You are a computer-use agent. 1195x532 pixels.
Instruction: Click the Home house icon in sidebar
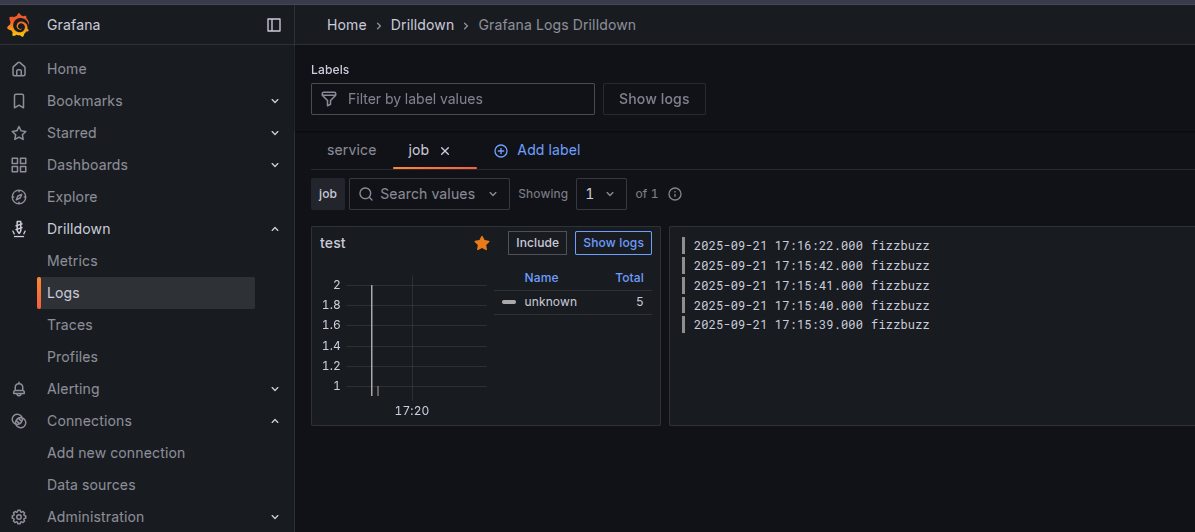19,69
